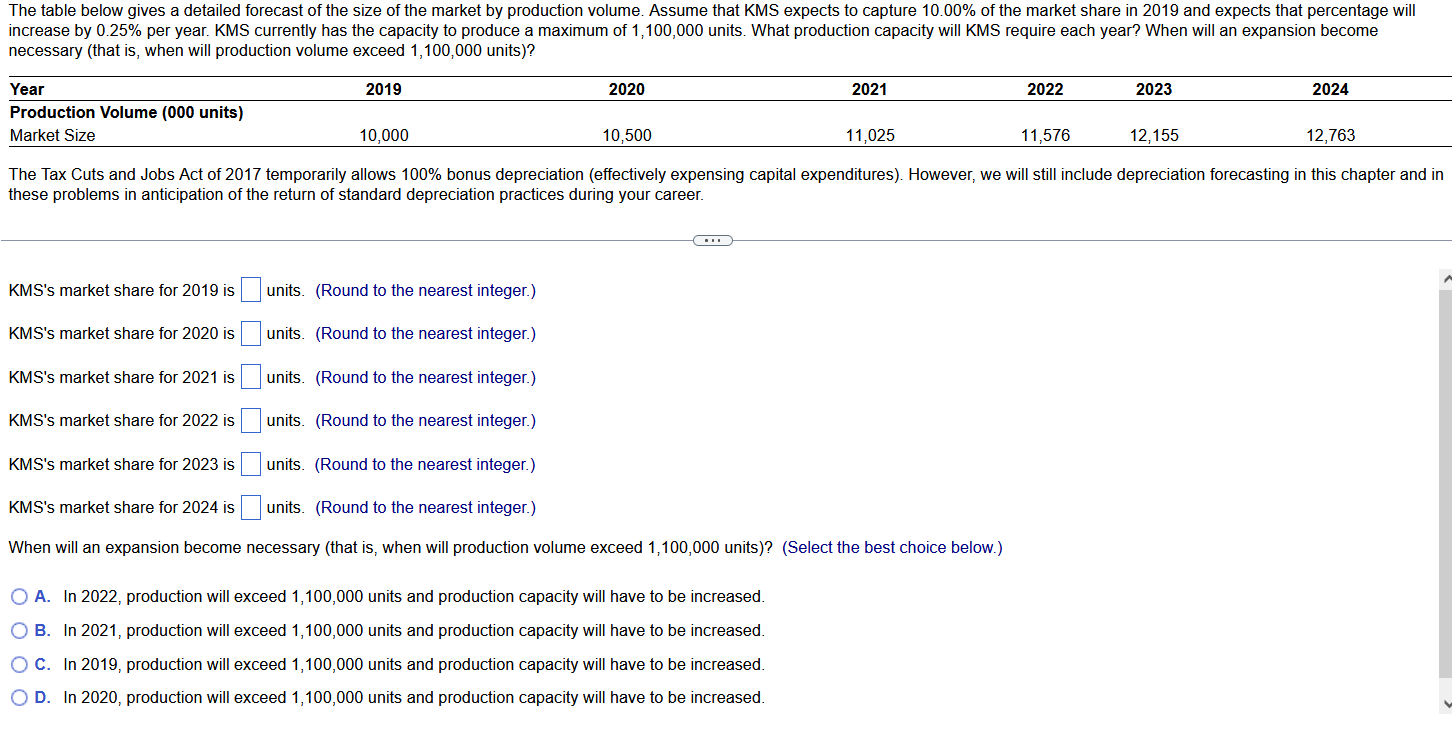1452x729 pixels.
Task: Select radio button A for the 2022 expansion answer
Action: (18, 596)
